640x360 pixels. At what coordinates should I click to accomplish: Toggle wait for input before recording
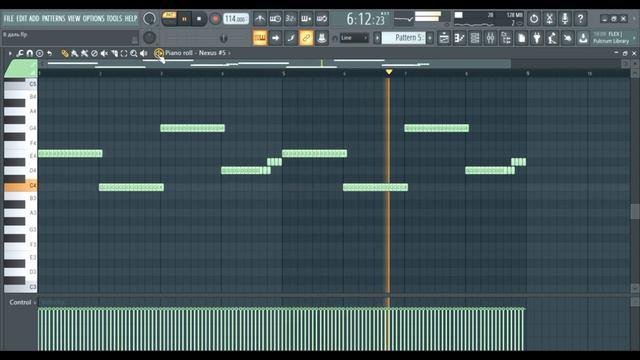pyautogui.click(x=275, y=19)
